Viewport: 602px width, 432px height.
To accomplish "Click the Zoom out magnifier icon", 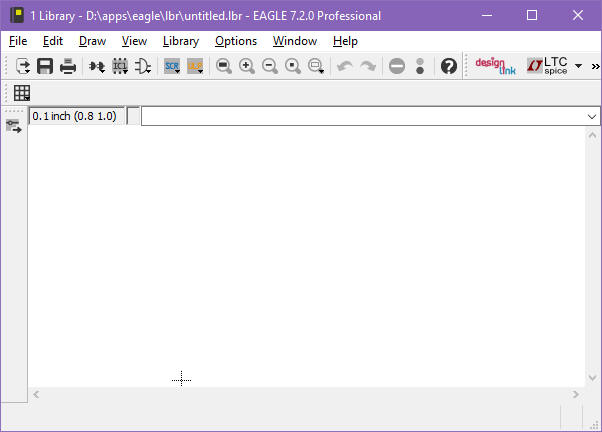I will click(270, 66).
